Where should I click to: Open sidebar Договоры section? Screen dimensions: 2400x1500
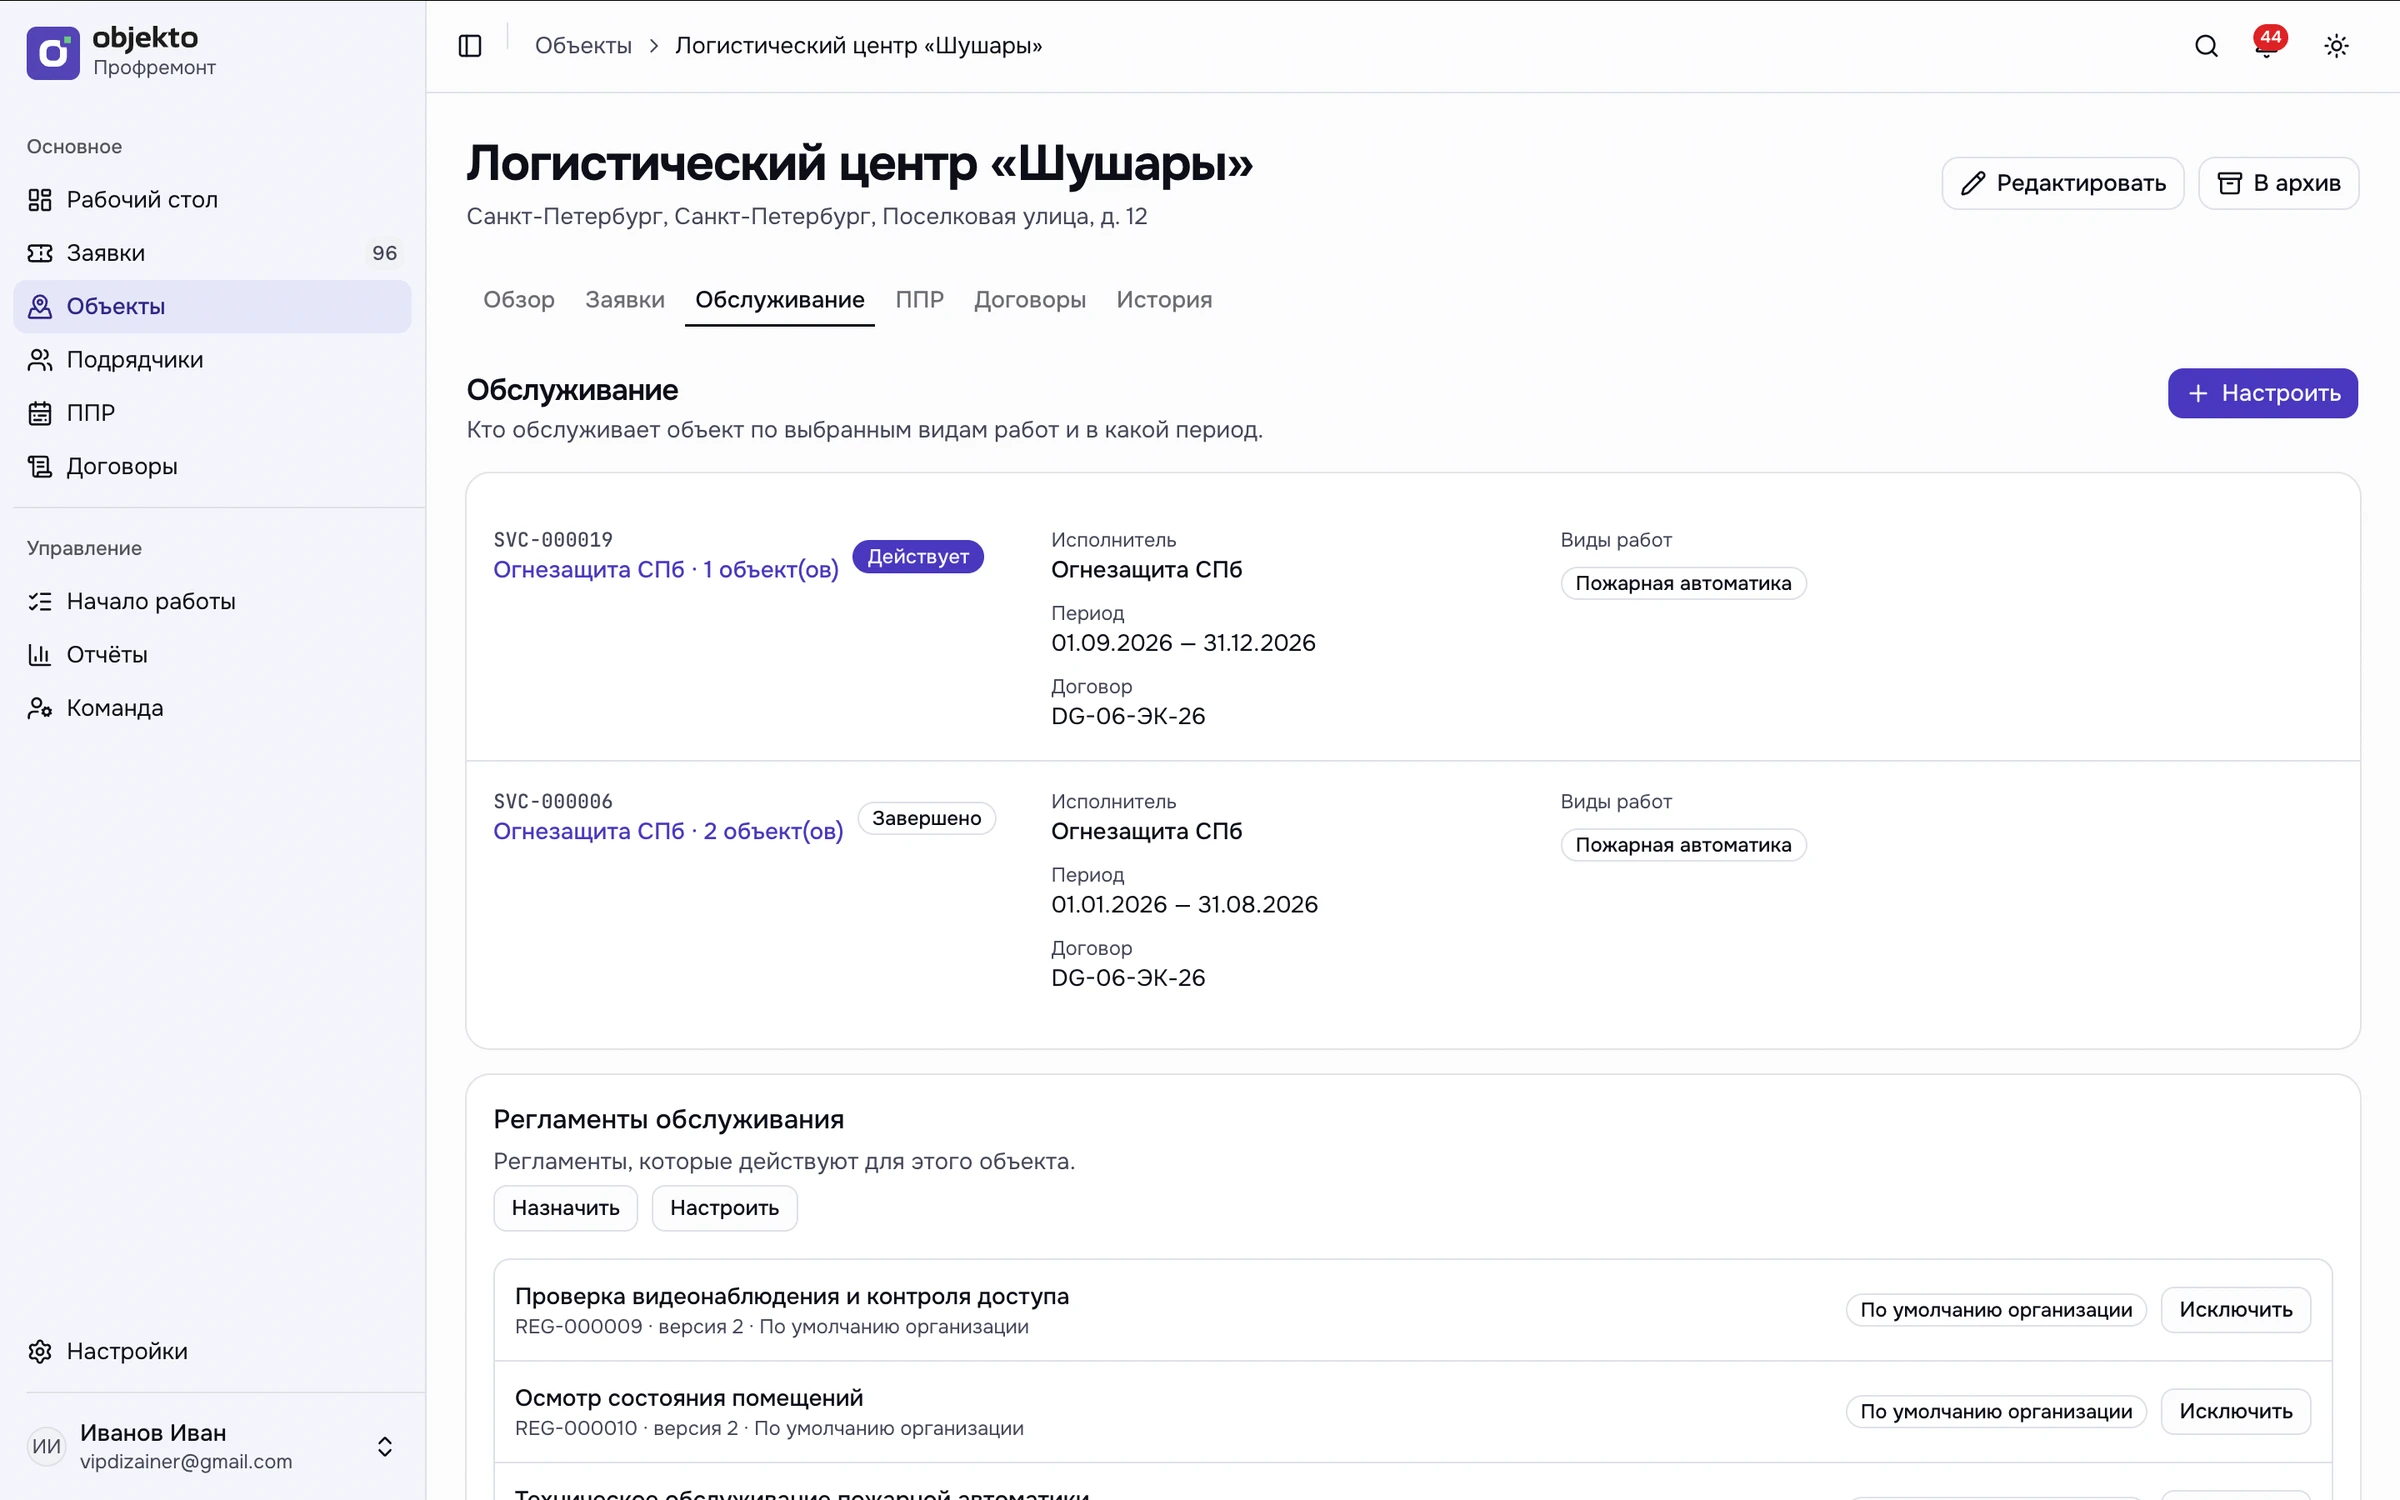pos(212,466)
